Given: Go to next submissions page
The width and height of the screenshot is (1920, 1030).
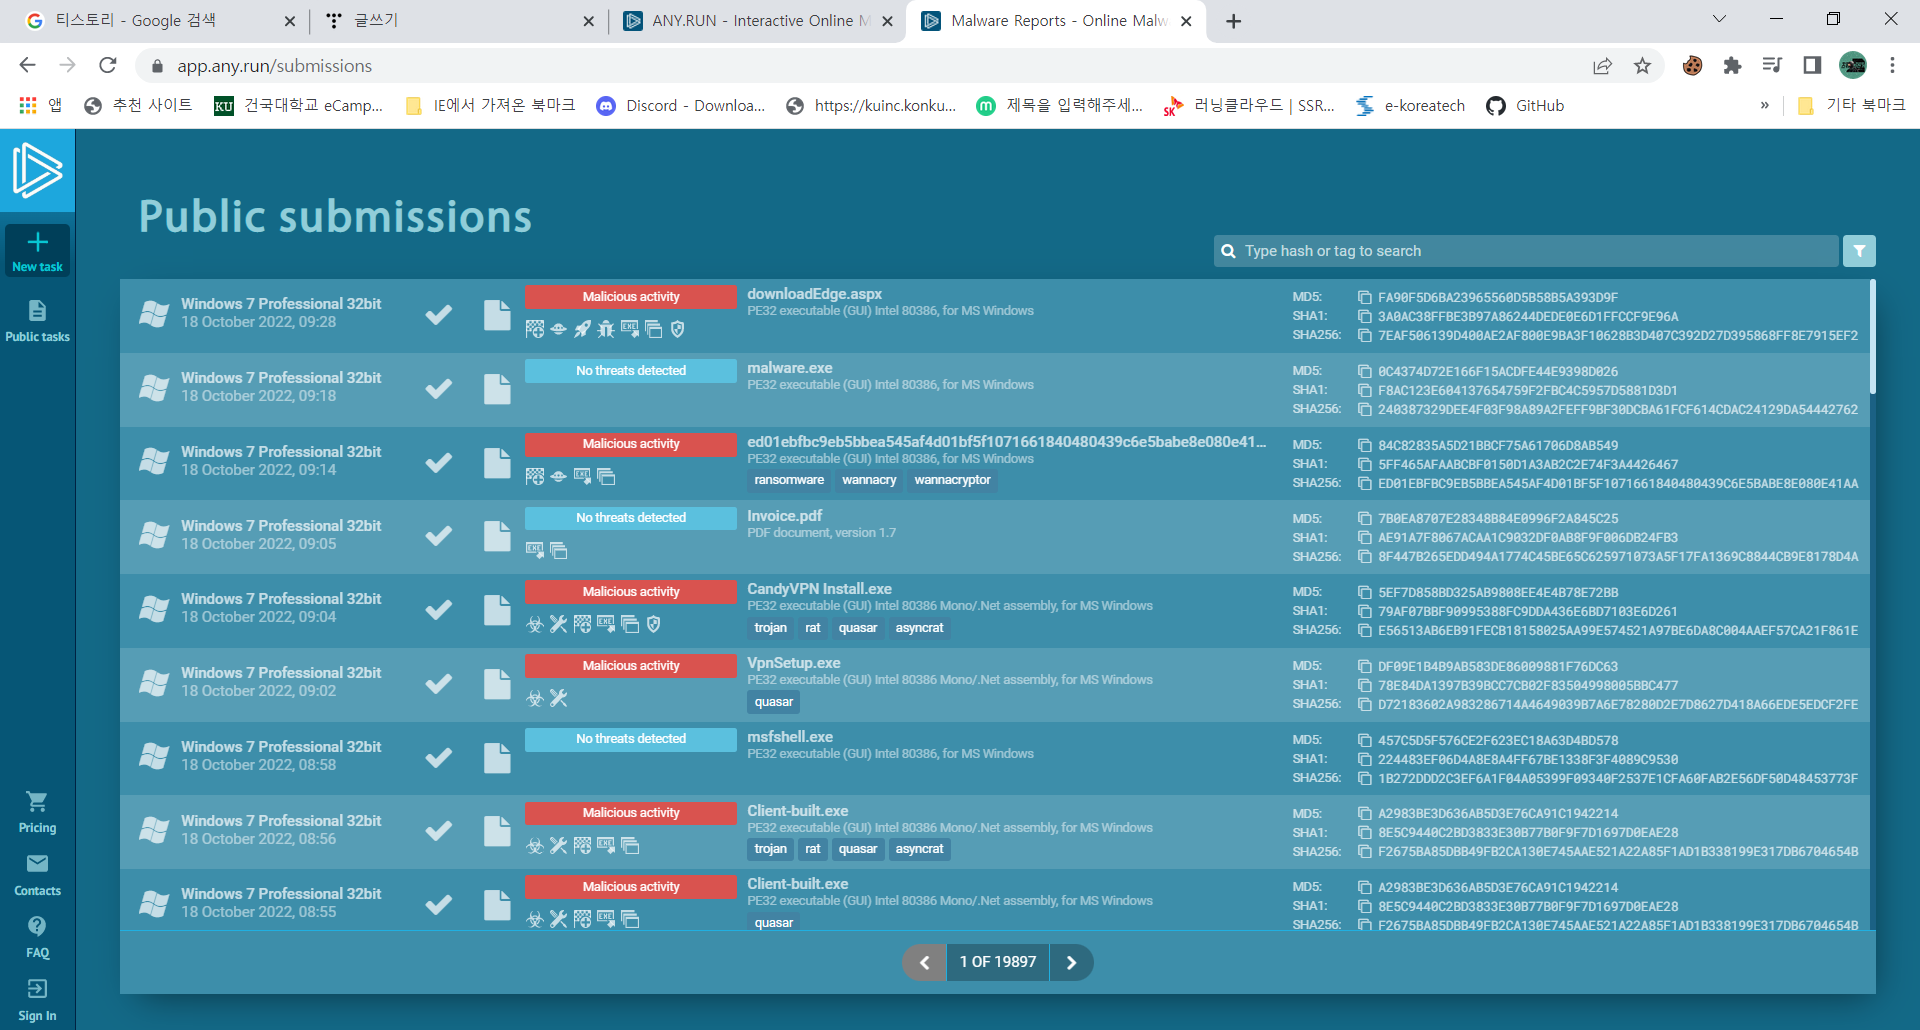Looking at the screenshot, I should click(1072, 962).
